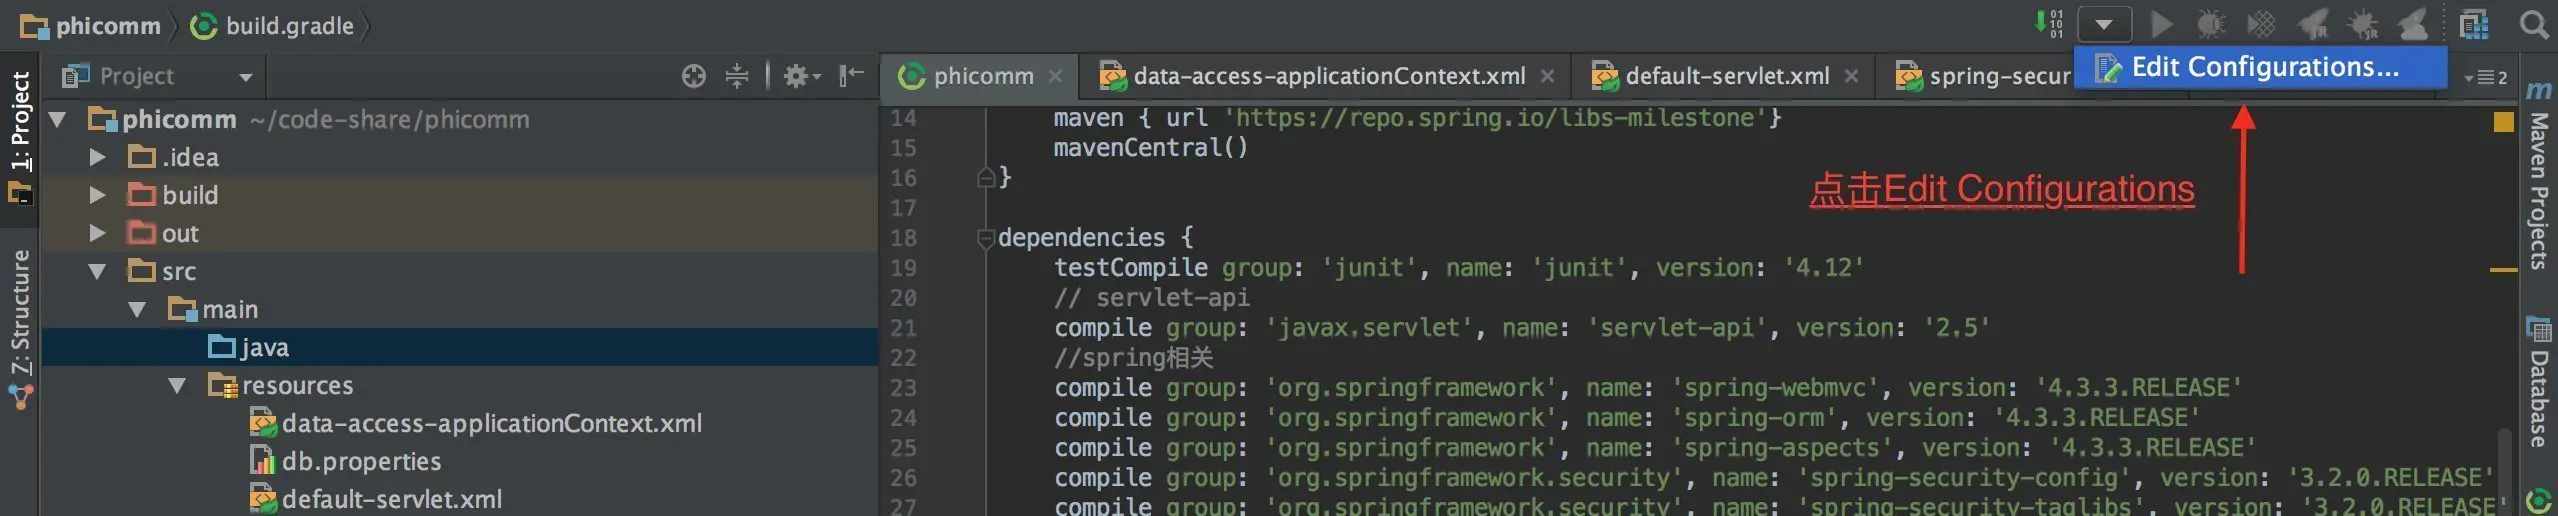
Task: Hide the Project tool window
Action: pos(850,76)
